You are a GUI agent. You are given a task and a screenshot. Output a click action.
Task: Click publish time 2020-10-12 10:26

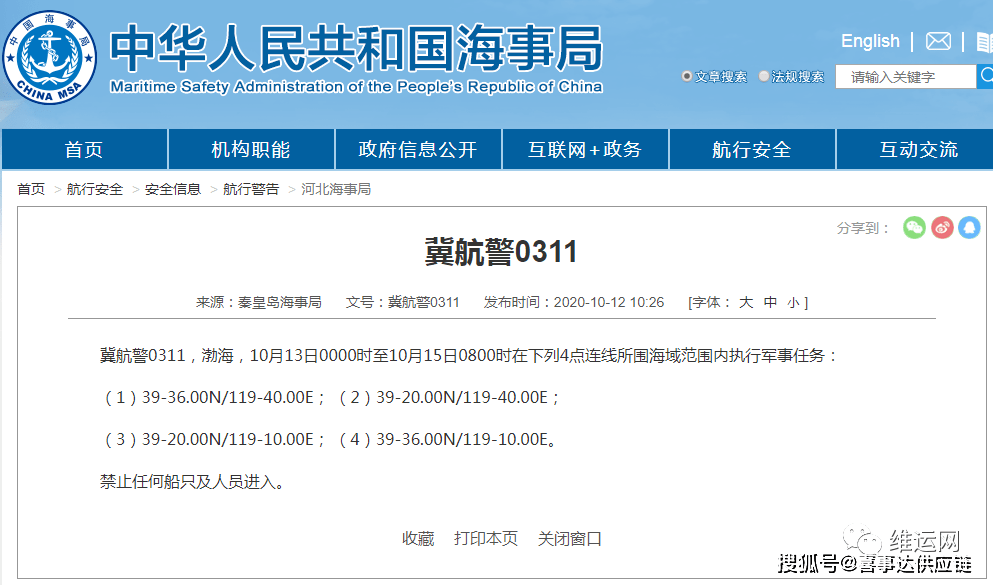[609, 303]
